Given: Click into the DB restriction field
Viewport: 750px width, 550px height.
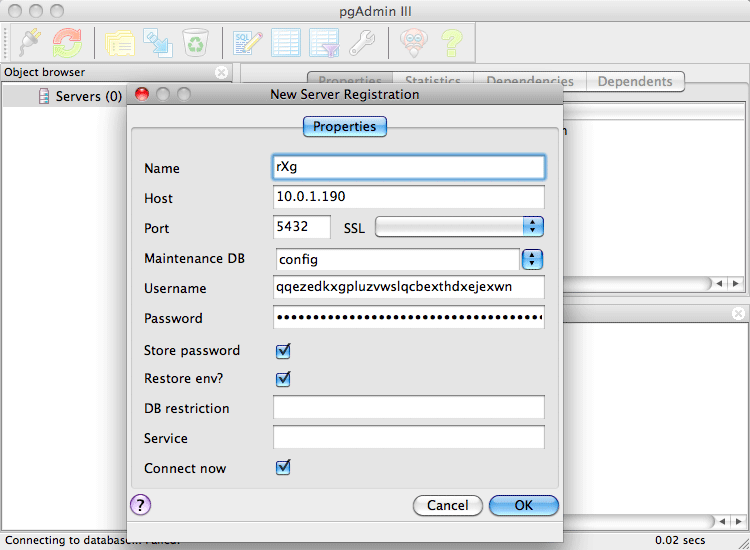Looking at the screenshot, I should click(x=408, y=407).
